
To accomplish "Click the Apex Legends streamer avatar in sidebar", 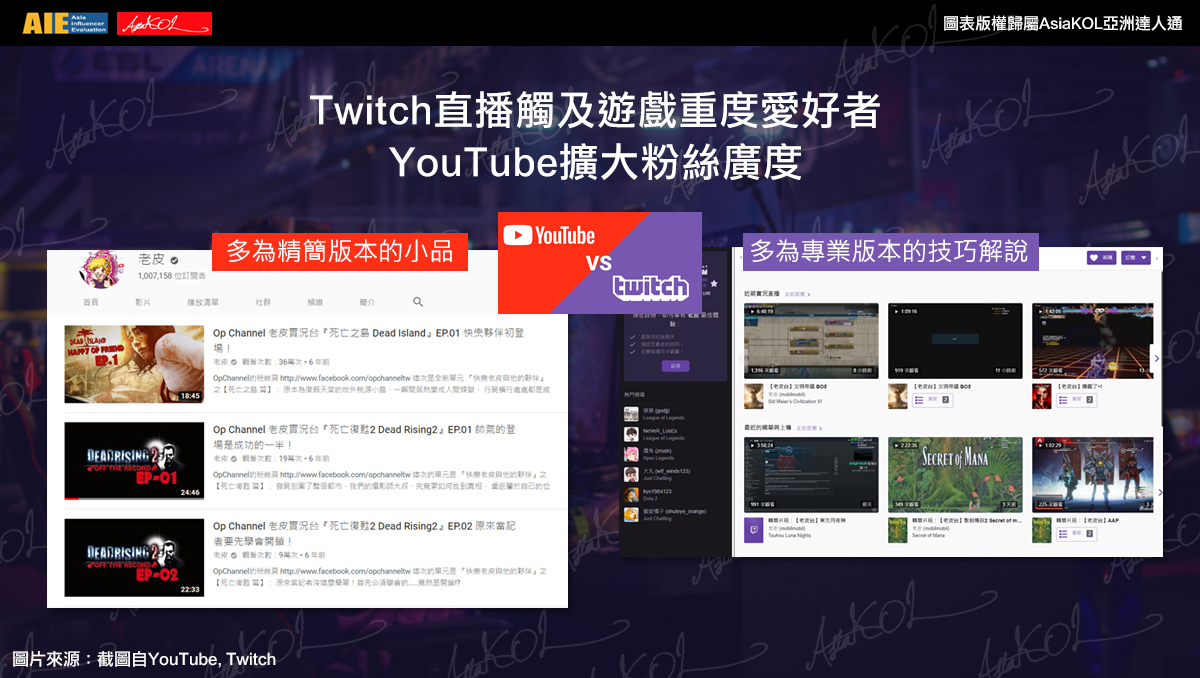I will 631,454.
